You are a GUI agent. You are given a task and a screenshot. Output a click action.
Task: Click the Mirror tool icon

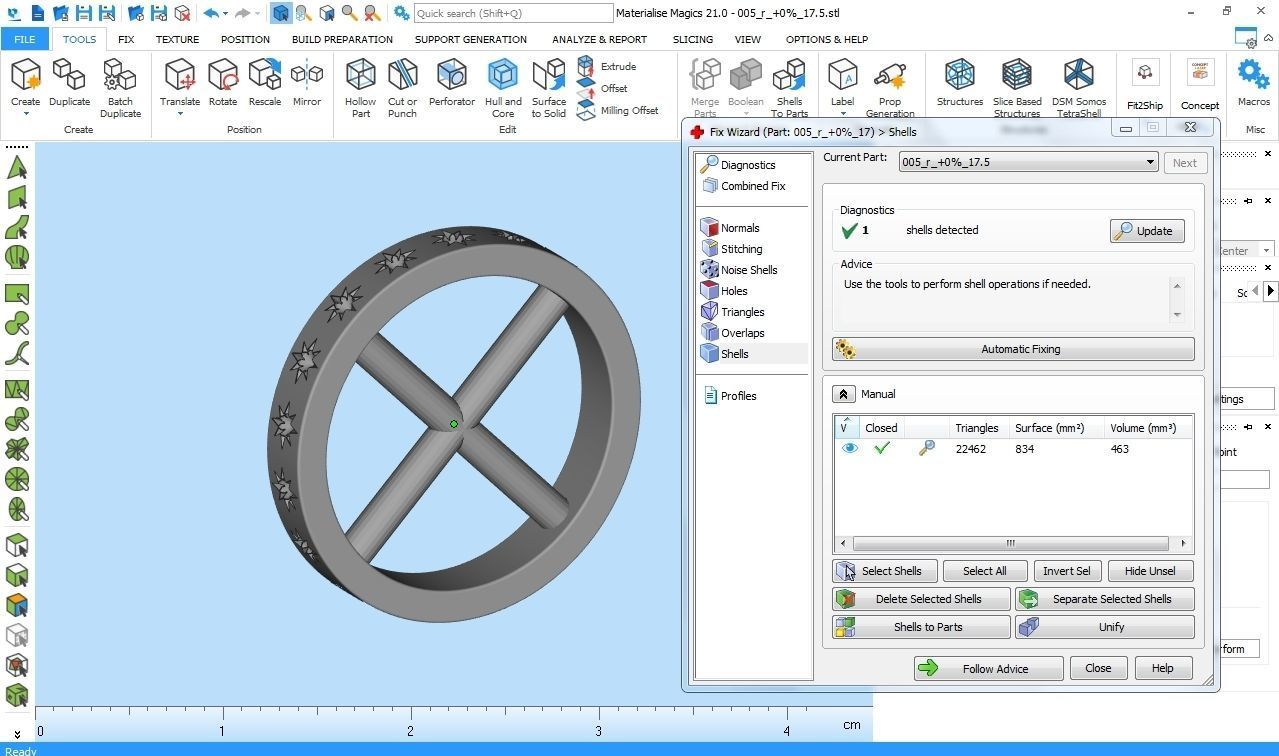306,76
